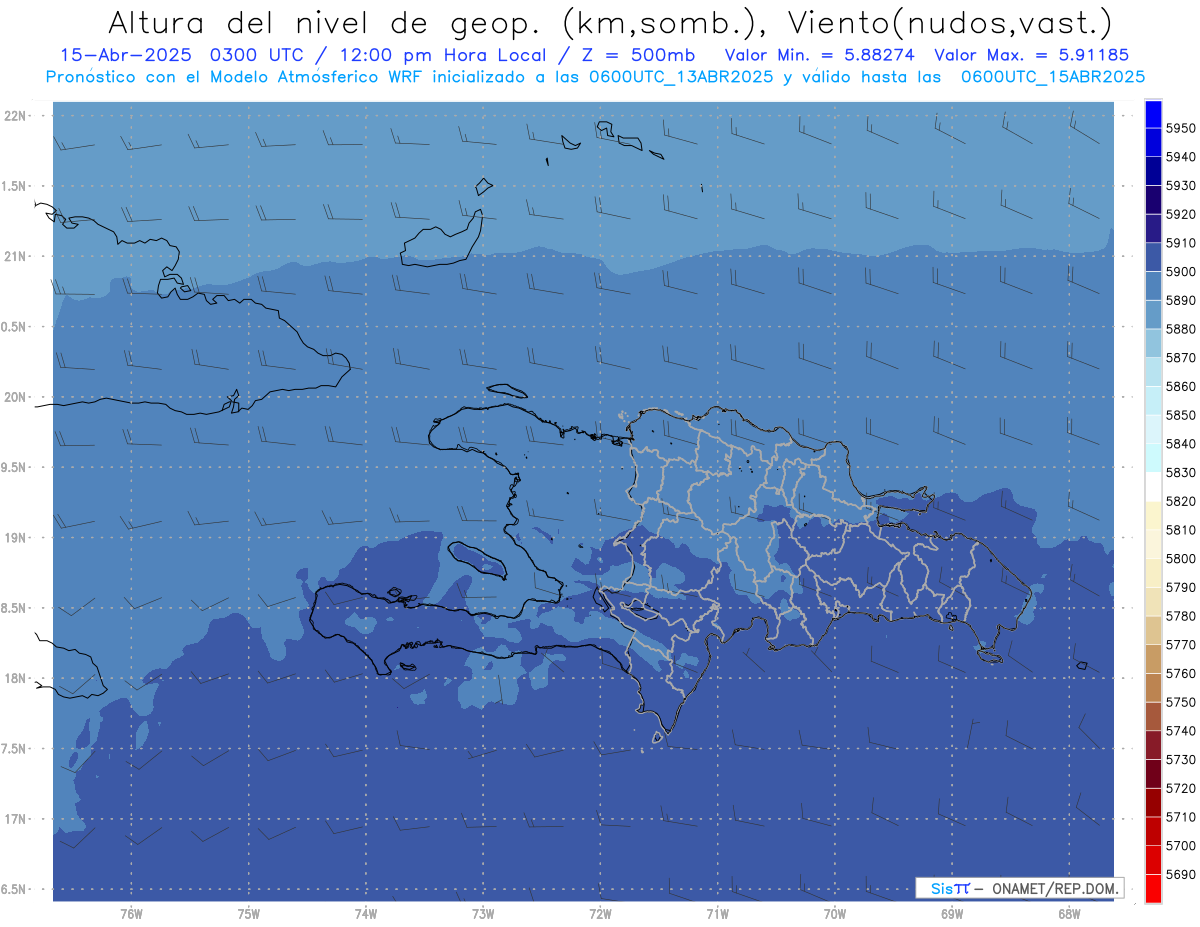This screenshot has height=927, width=1200.
Task: Click the '76W' longitude label
Action: [131, 914]
